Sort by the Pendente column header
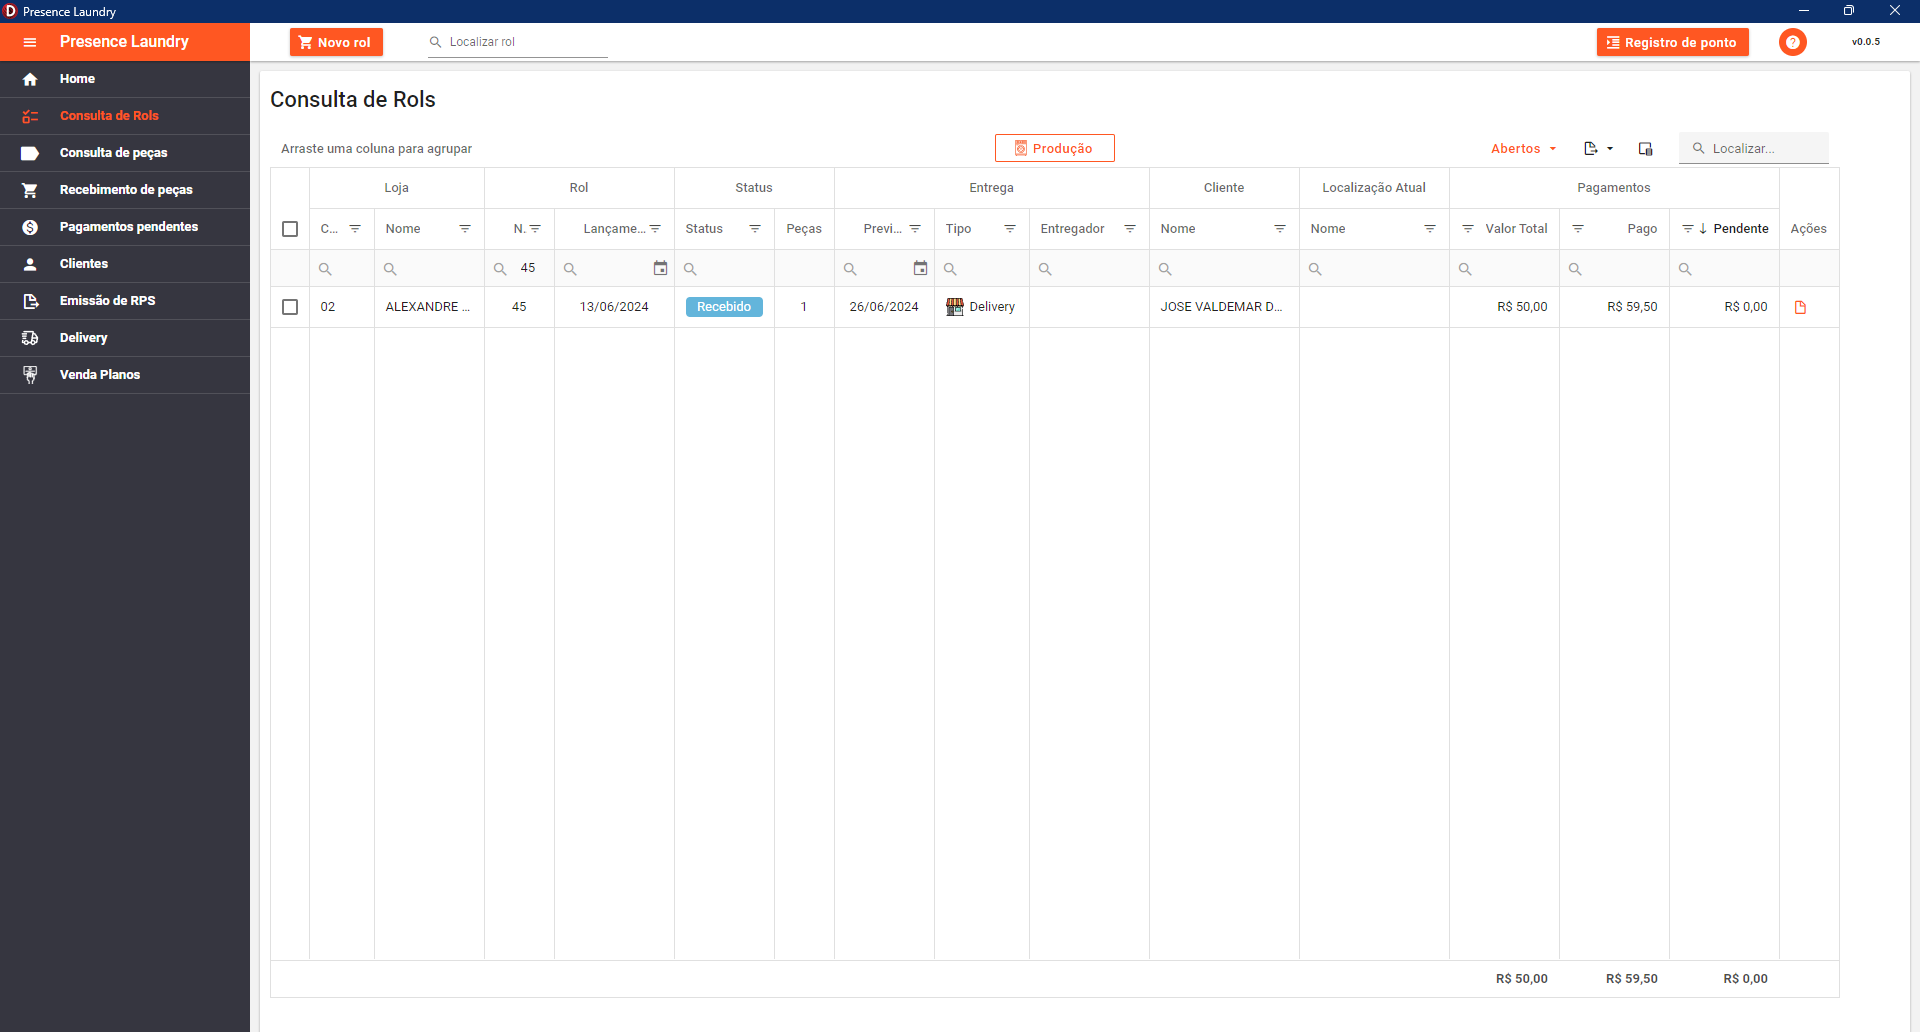The height and width of the screenshot is (1032, 1920). [1740, 229]
